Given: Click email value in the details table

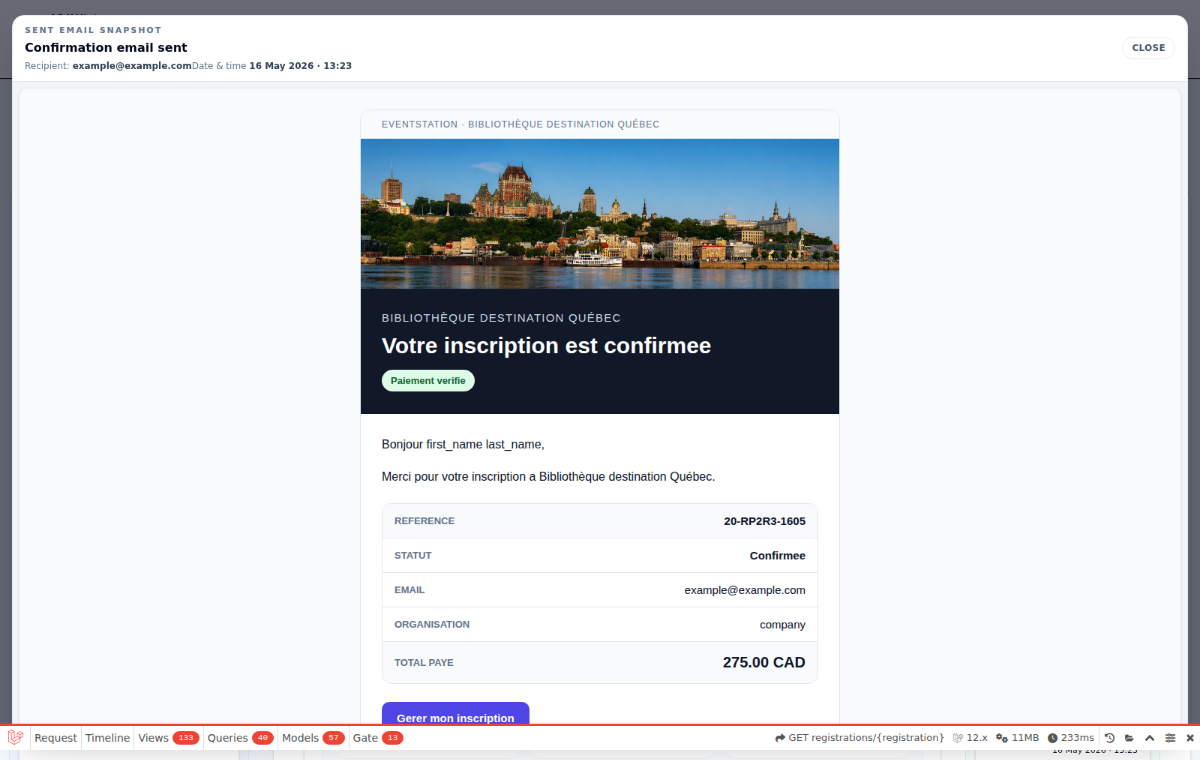Looking at the screenshot, I should click(x=745, y=590).
